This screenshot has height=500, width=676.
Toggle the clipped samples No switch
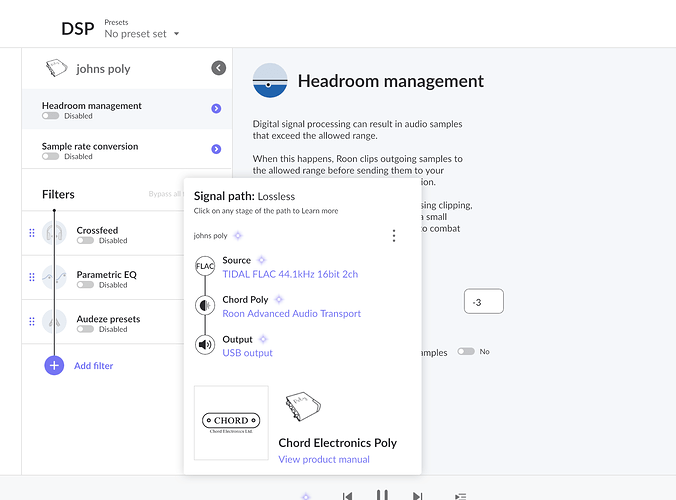coord(466,352)
